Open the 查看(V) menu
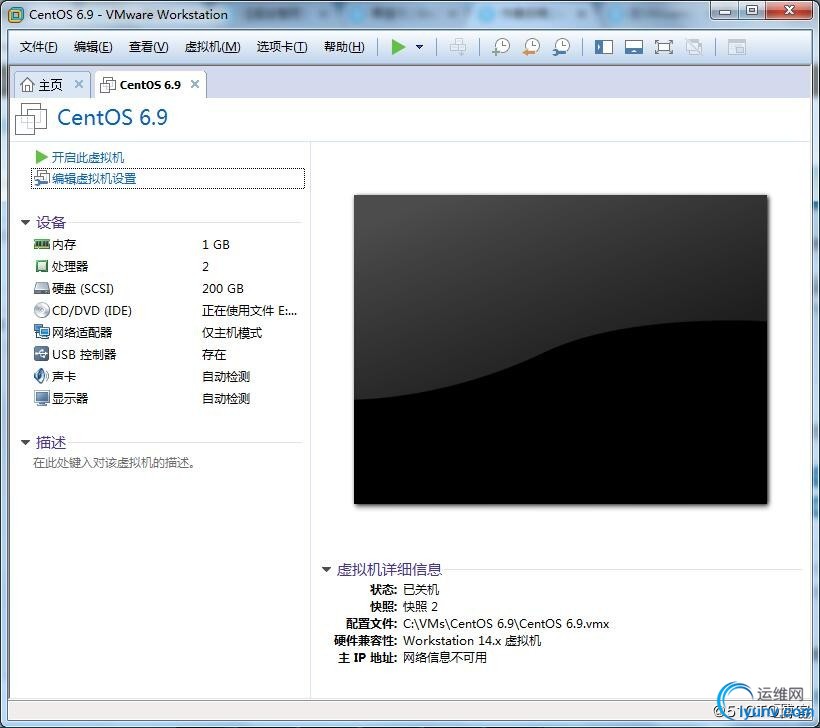Image resolution: width=820 pixels, height=728 pixels. pyautogui.click(x=149, y=47)
